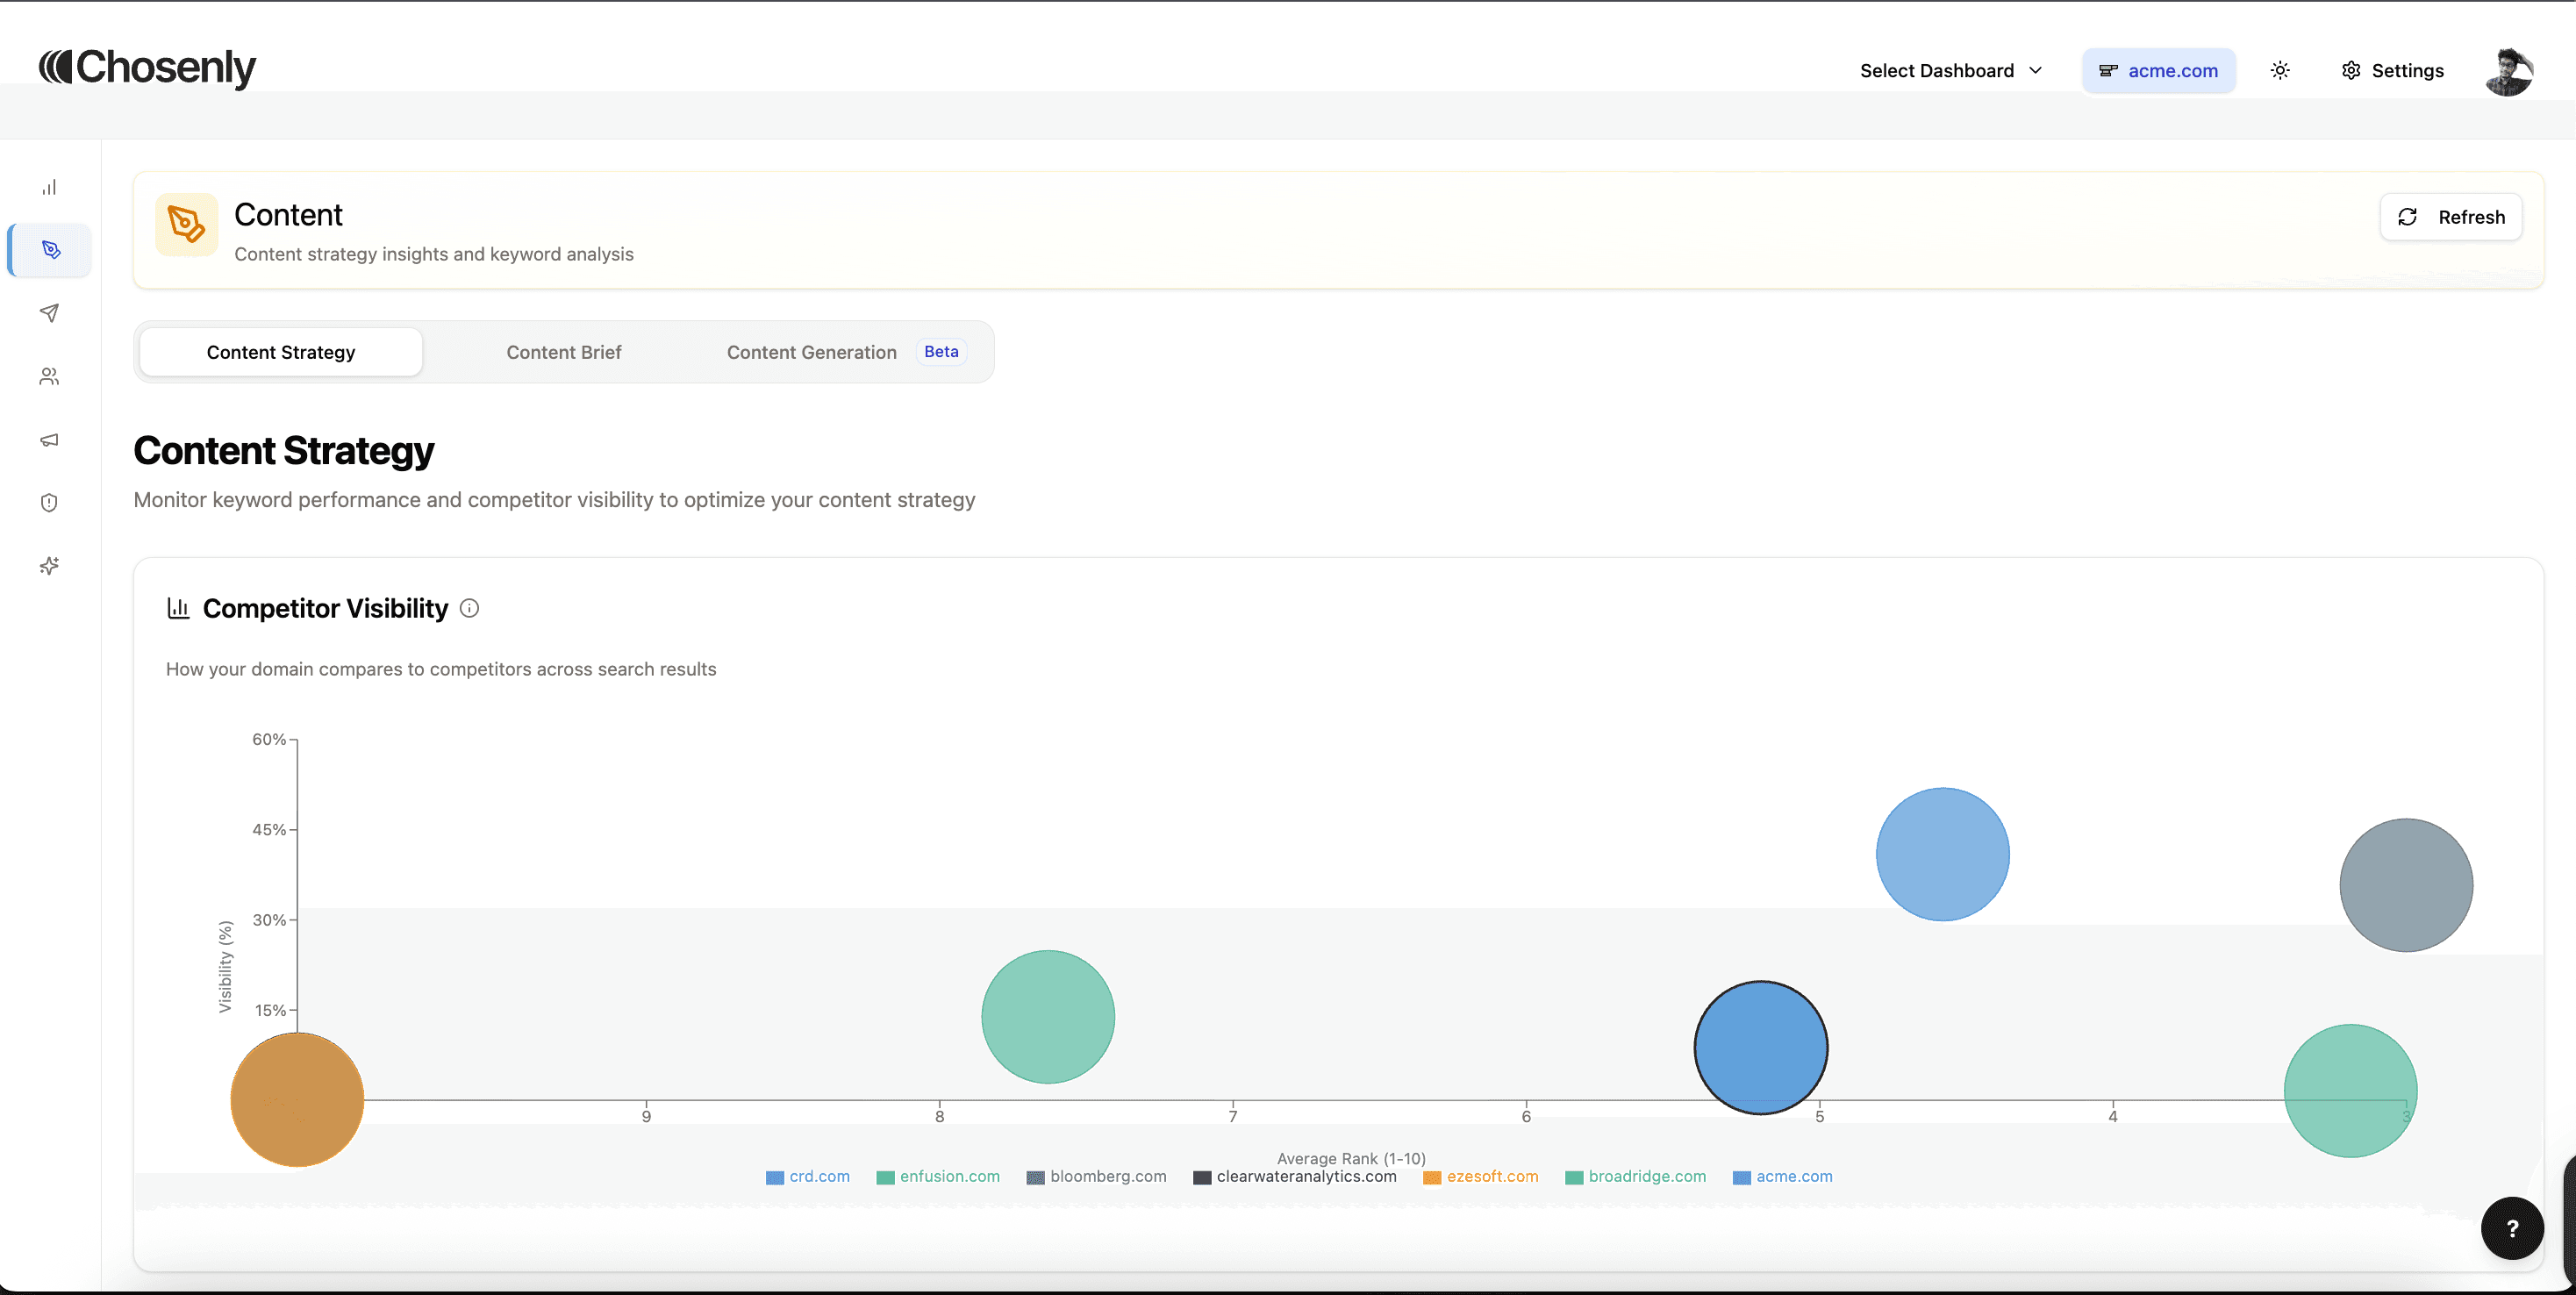Open the paper plane sidebar icon

pos(49,313)
